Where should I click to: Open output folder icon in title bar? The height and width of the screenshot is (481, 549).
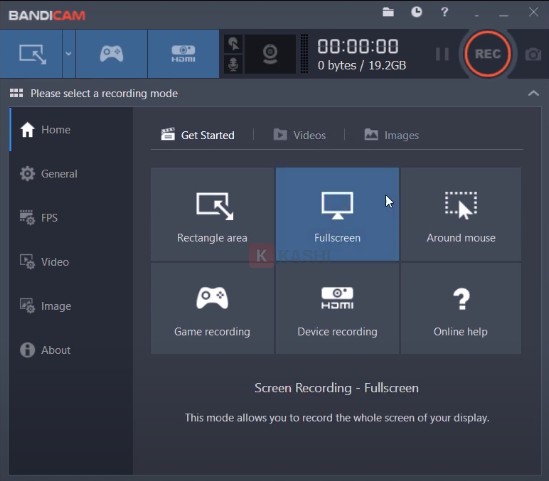click(388, 12)
